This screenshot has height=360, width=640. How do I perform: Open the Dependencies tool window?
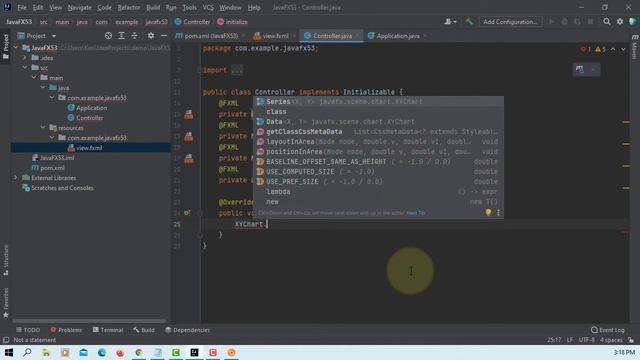pos(187,330)
